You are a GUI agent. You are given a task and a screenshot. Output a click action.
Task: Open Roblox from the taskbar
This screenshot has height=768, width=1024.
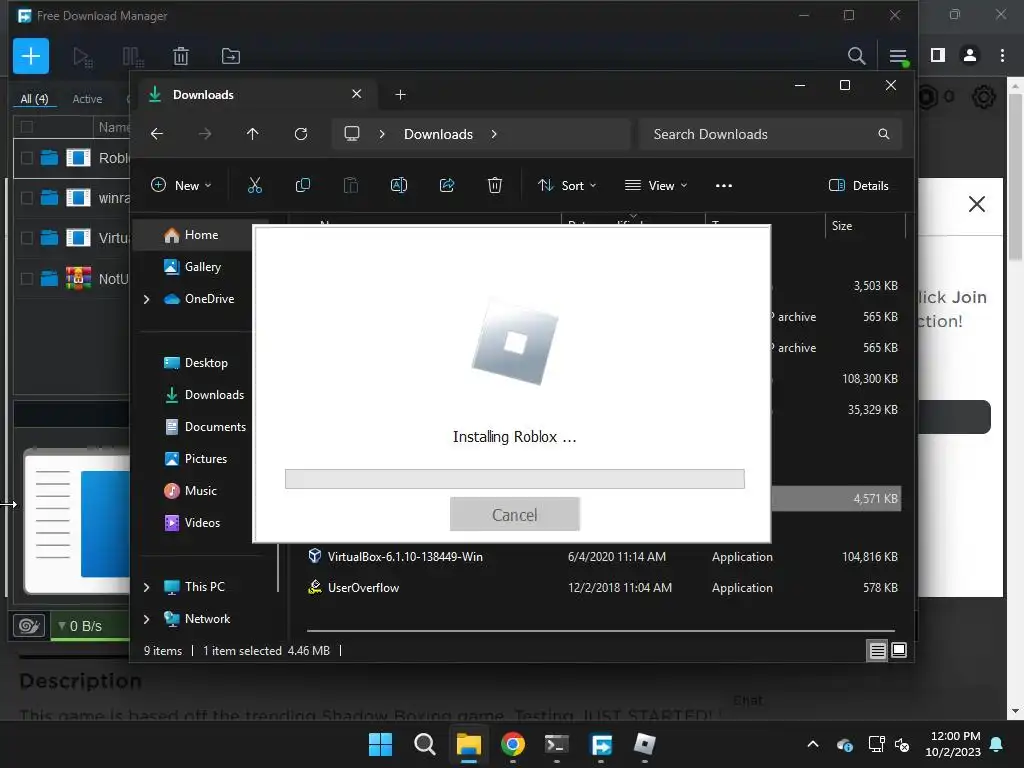[645, 744]
